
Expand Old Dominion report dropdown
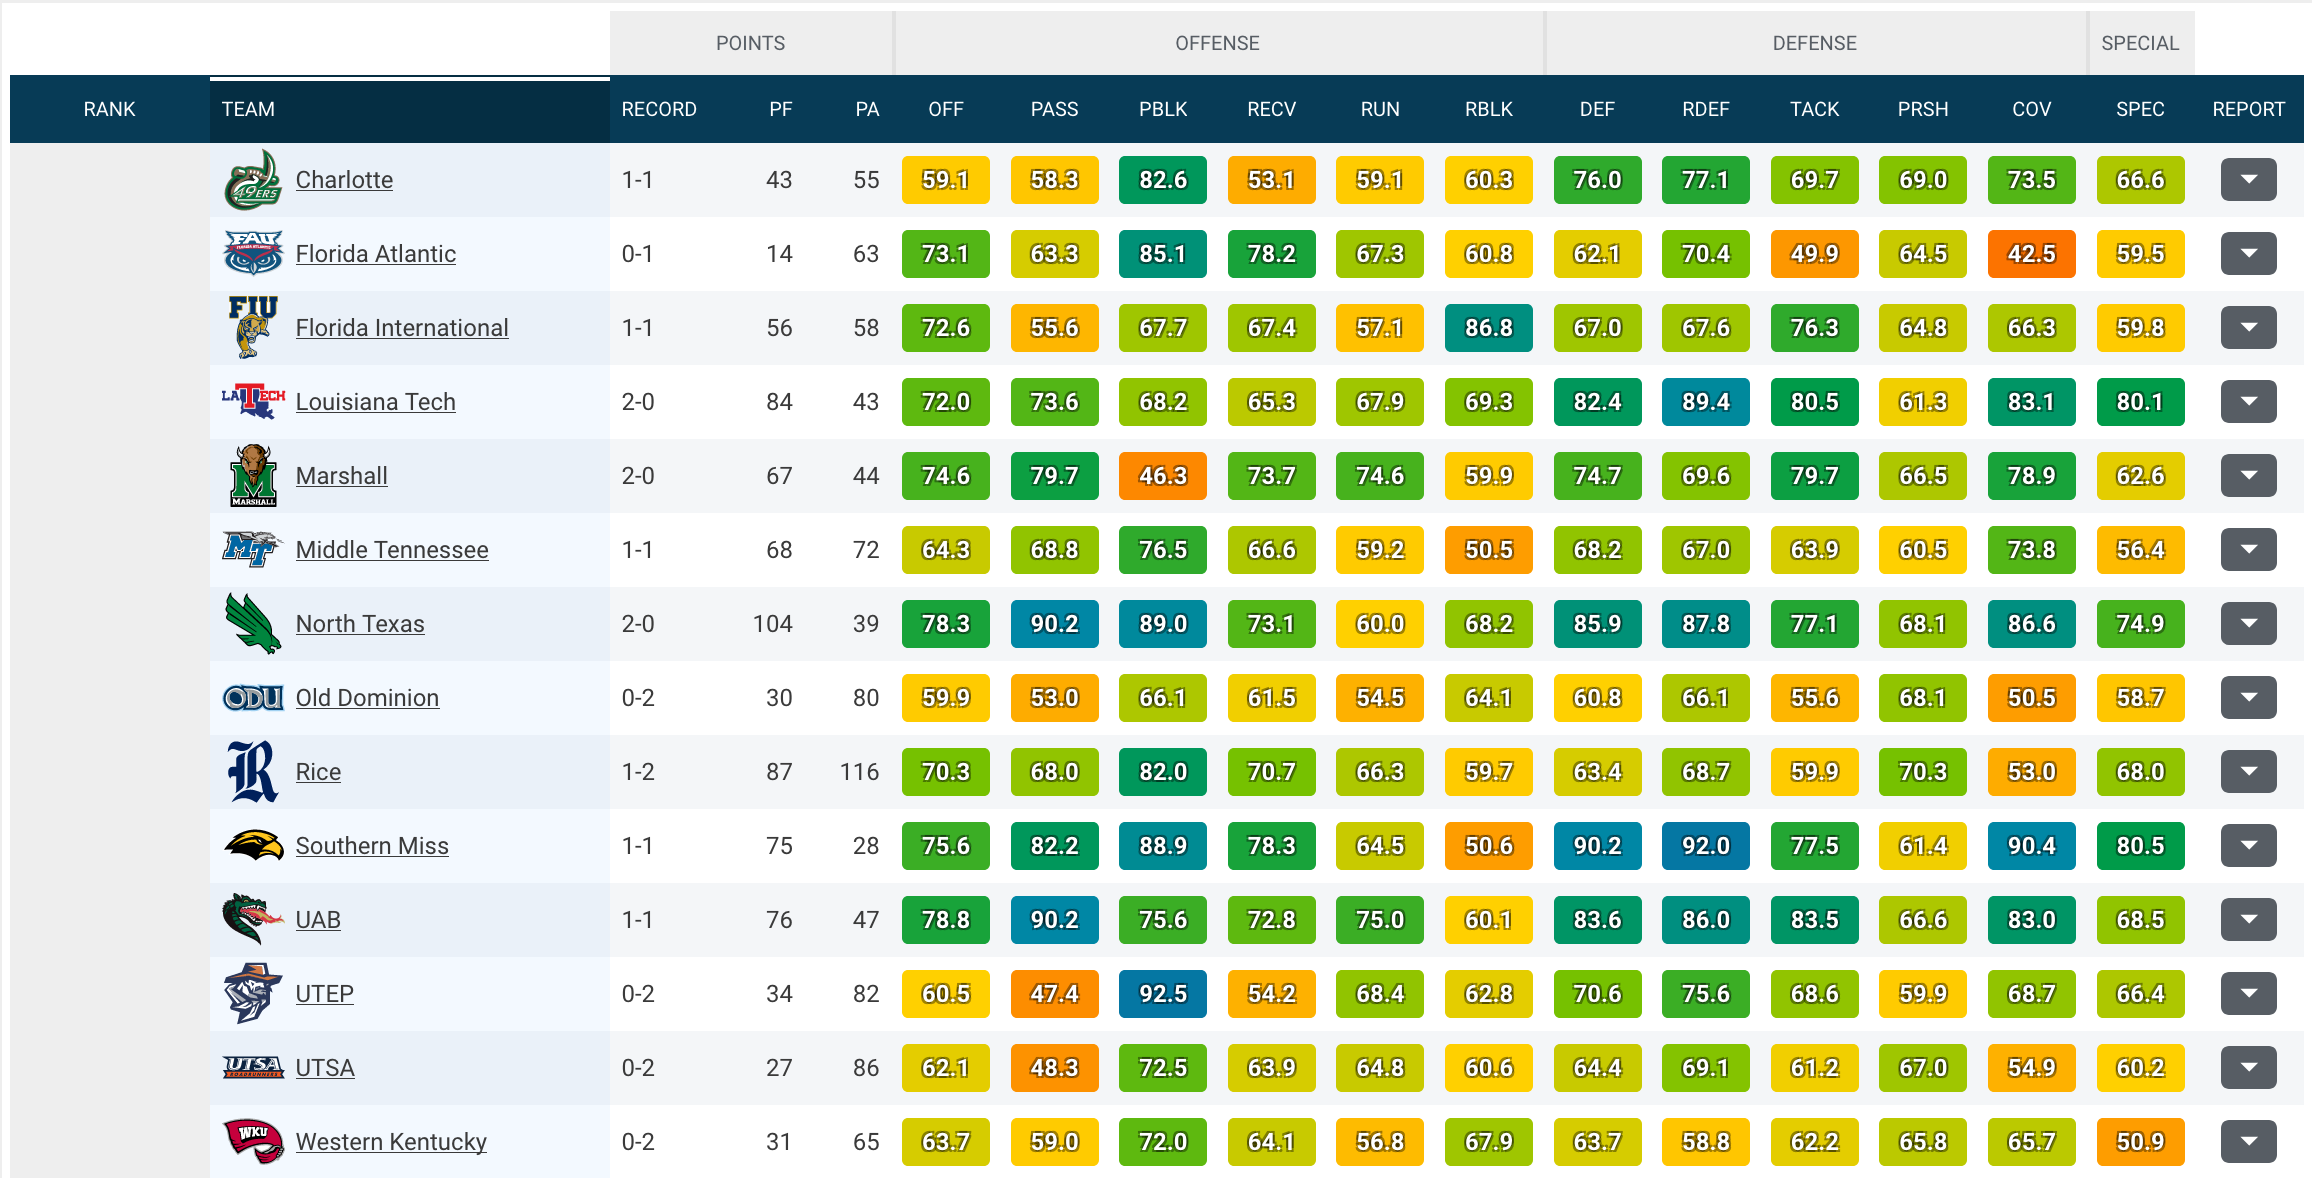click(x=2248, y=698)
